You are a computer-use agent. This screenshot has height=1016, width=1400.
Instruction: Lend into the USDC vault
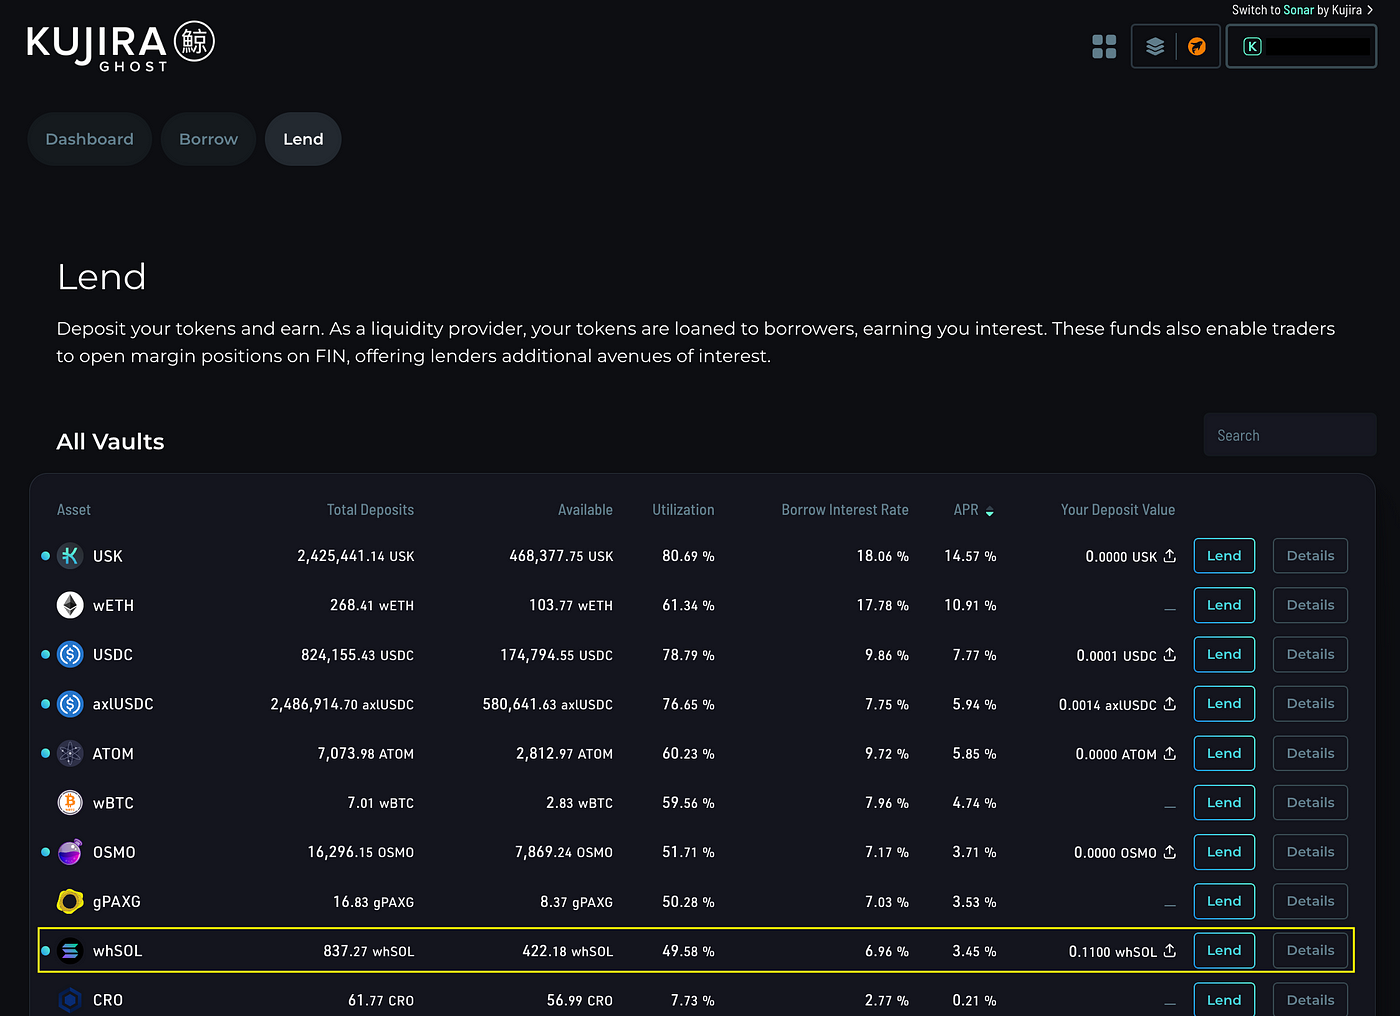click(x=1224, y=654)
